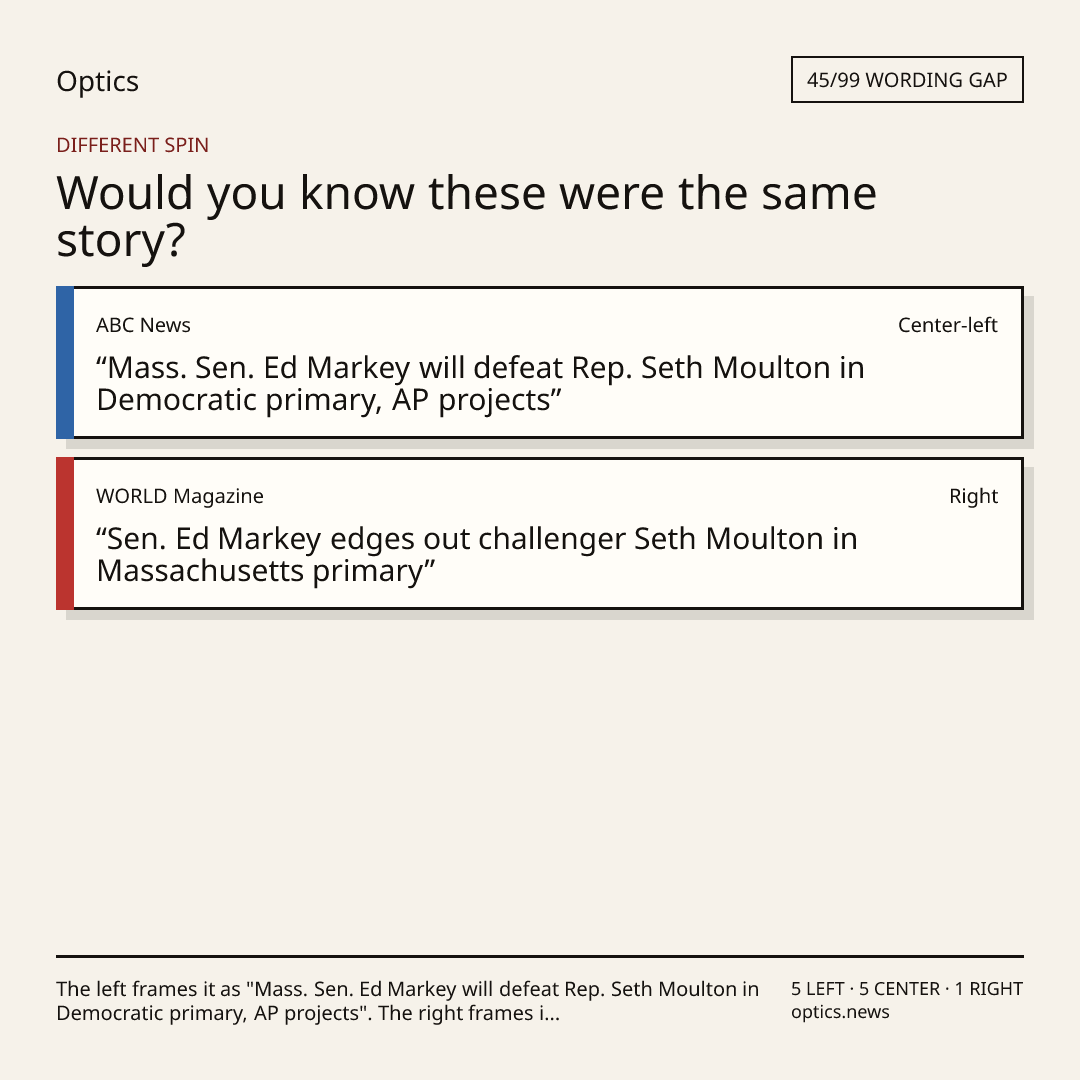Select the Ed Markey will defeat headline quote
1080x1080 pixels.
[x=480, y=384]
